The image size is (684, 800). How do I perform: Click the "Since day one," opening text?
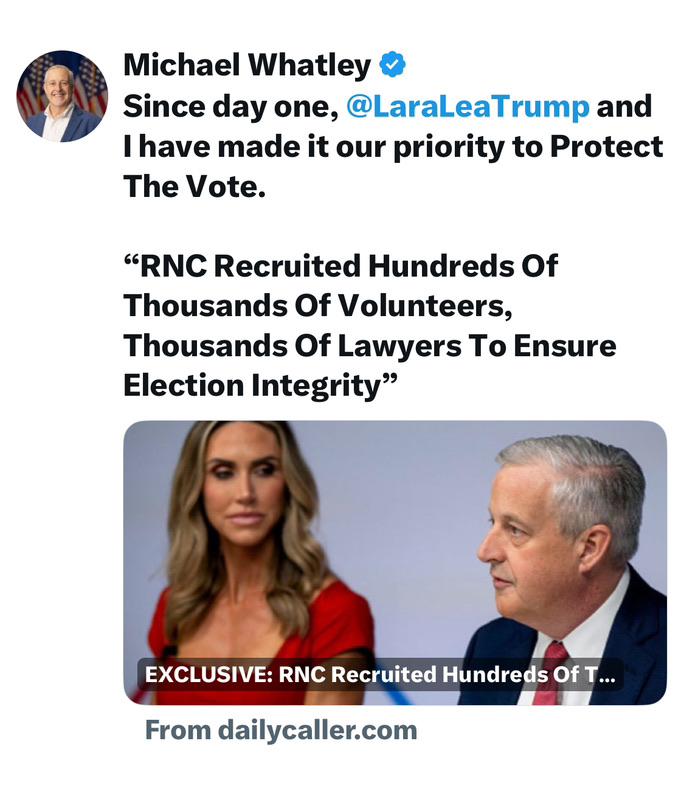pyautogui.click(x=230, y=106)
